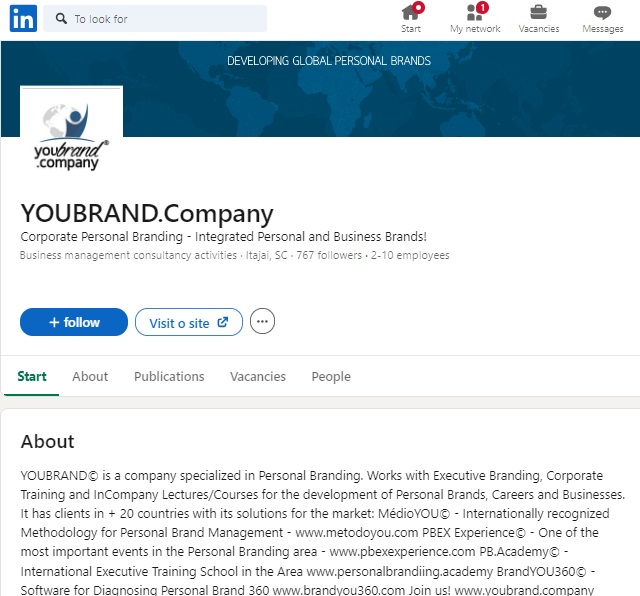The height and width of the screenshot is (596, 640).
Task: Open the Start home icon
Action: pyautogui.click(x=411, y=13)
